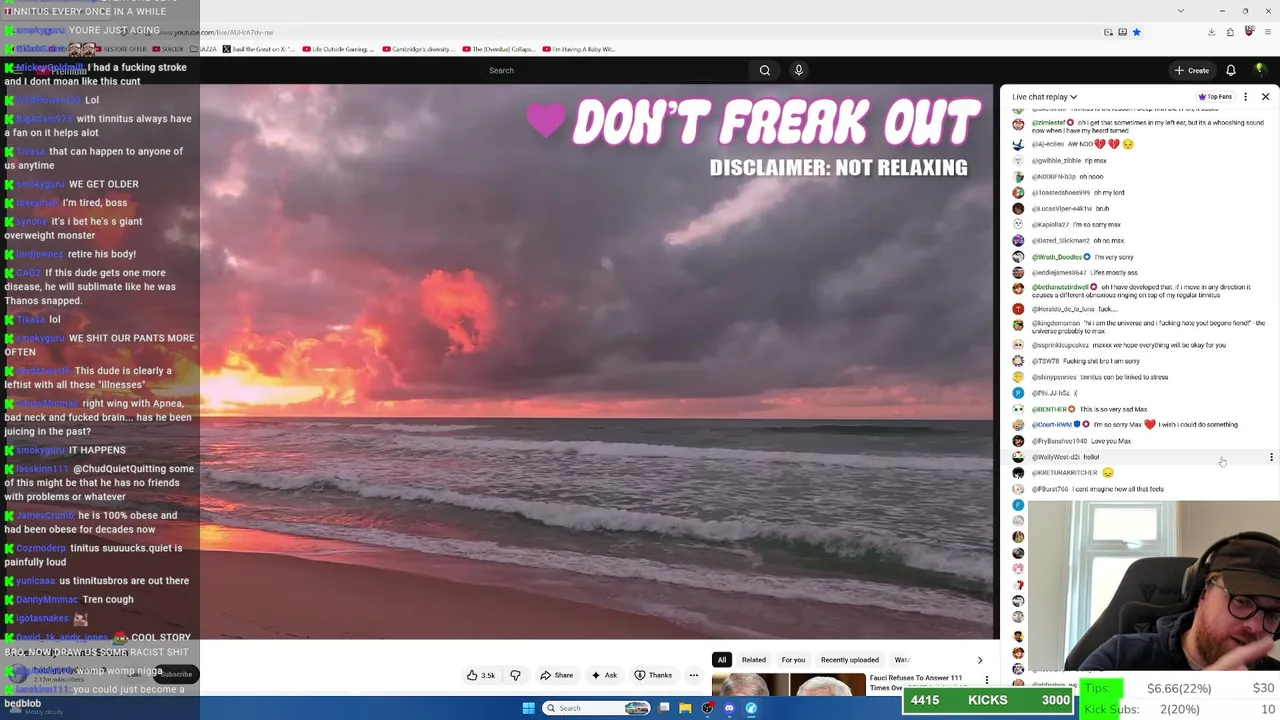Click the ad-blocker shield extension icon
Viewport: 1280px width, 720px height.
(1249, 32)
